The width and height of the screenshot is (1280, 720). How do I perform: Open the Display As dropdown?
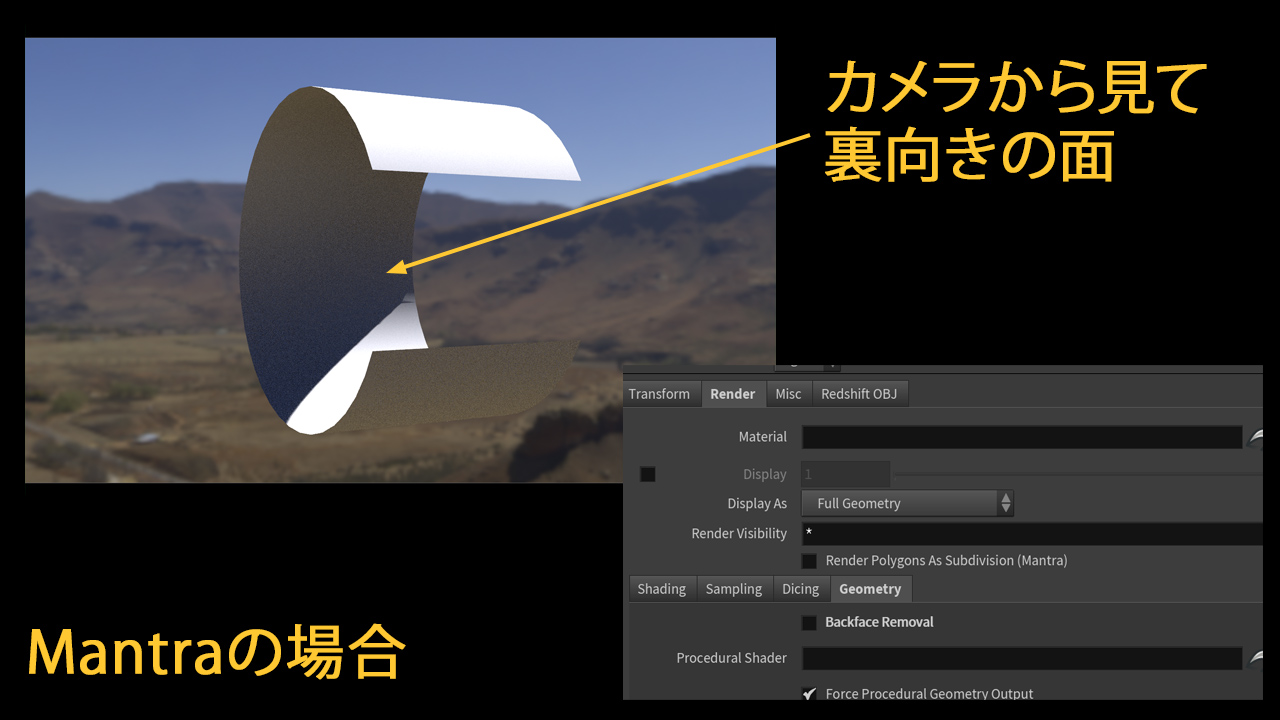tap(907, 504)
